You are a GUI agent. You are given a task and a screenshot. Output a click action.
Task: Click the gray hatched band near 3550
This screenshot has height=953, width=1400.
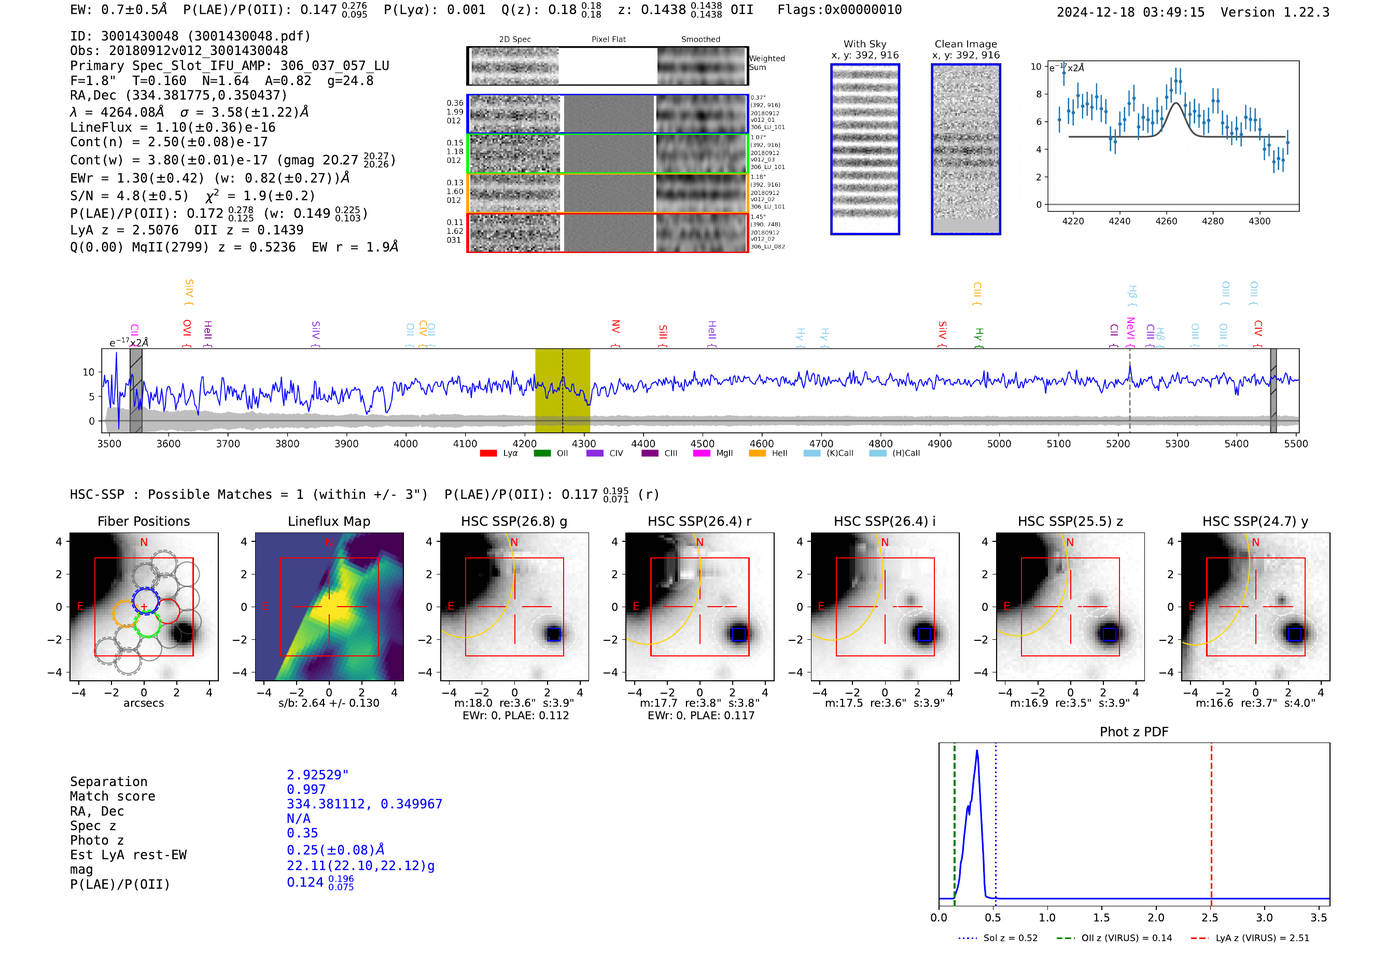coord(136,390)
